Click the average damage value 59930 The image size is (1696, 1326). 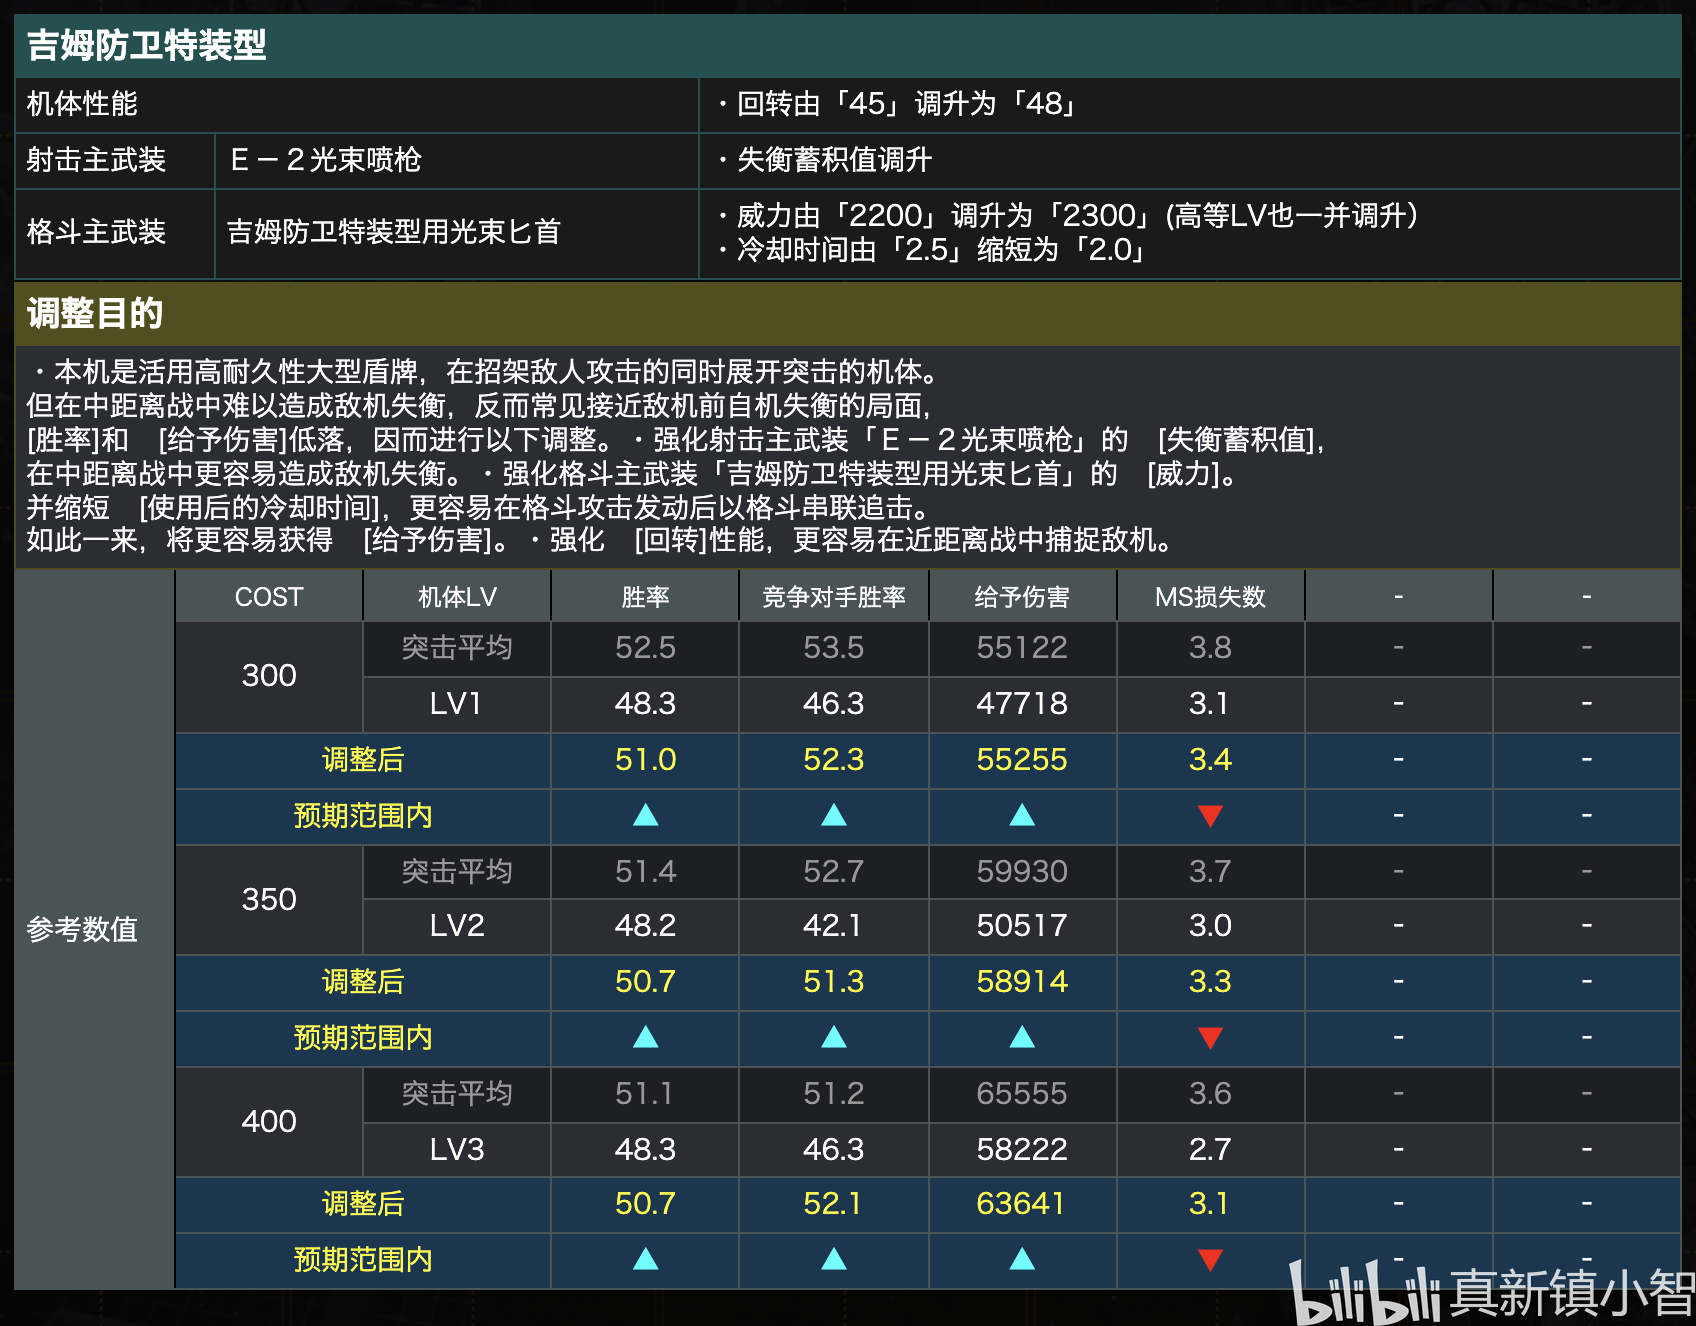point(1022,871)
